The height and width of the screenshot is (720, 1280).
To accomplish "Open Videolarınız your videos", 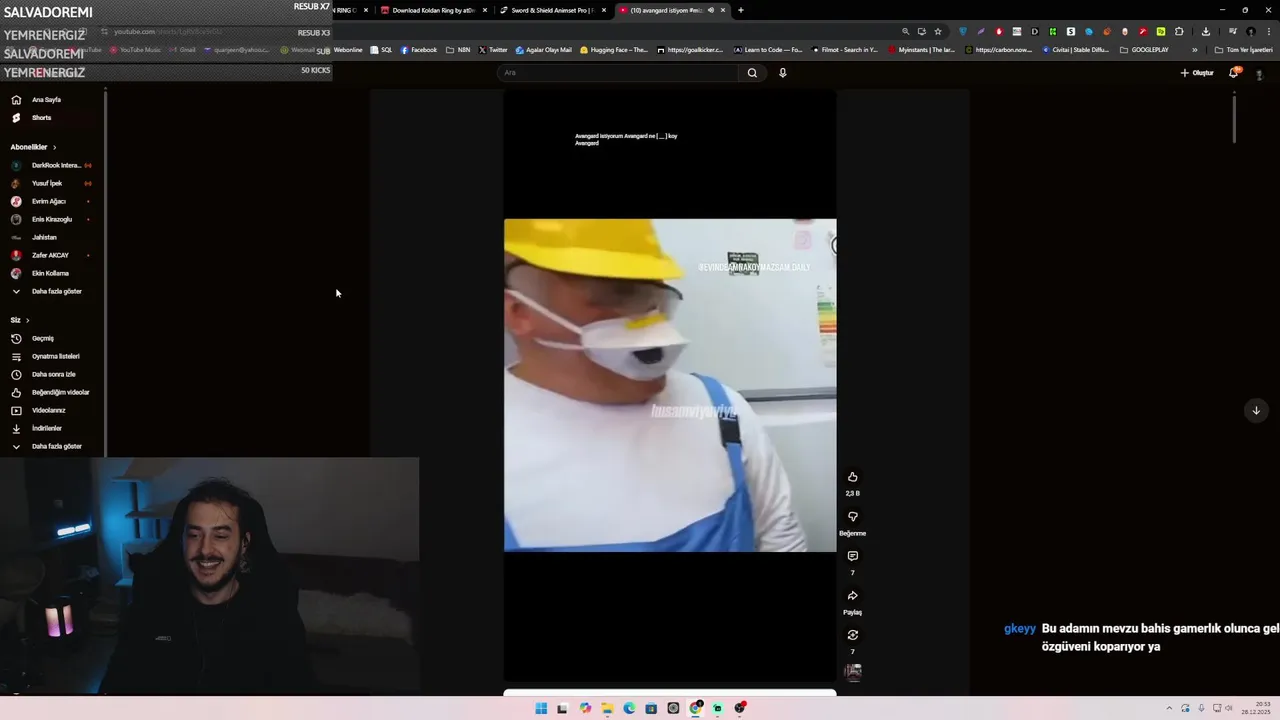I will coord(52,410).
